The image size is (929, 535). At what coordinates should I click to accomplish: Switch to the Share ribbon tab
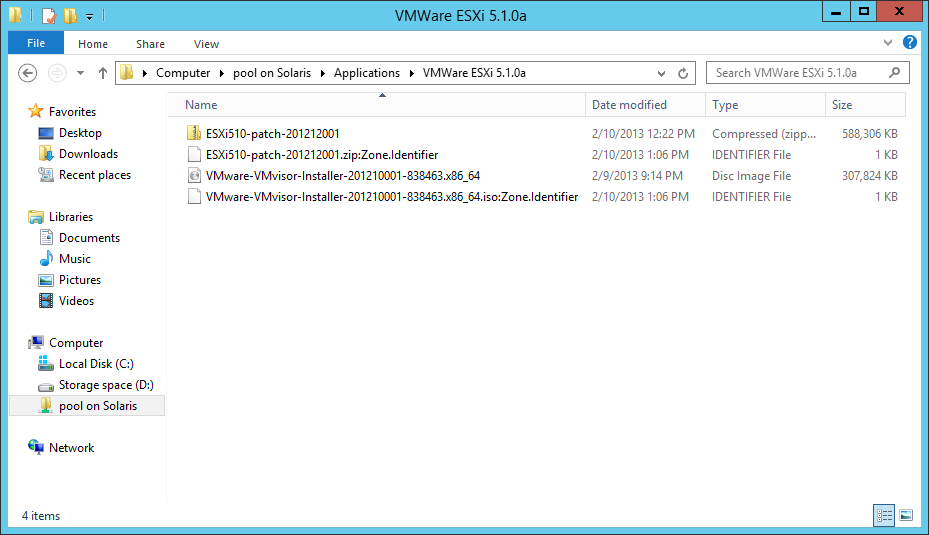point(150,44)
